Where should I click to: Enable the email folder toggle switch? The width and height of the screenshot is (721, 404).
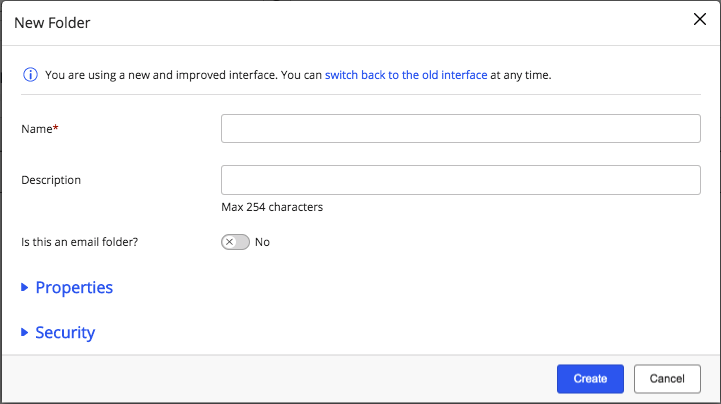point(235,242)
